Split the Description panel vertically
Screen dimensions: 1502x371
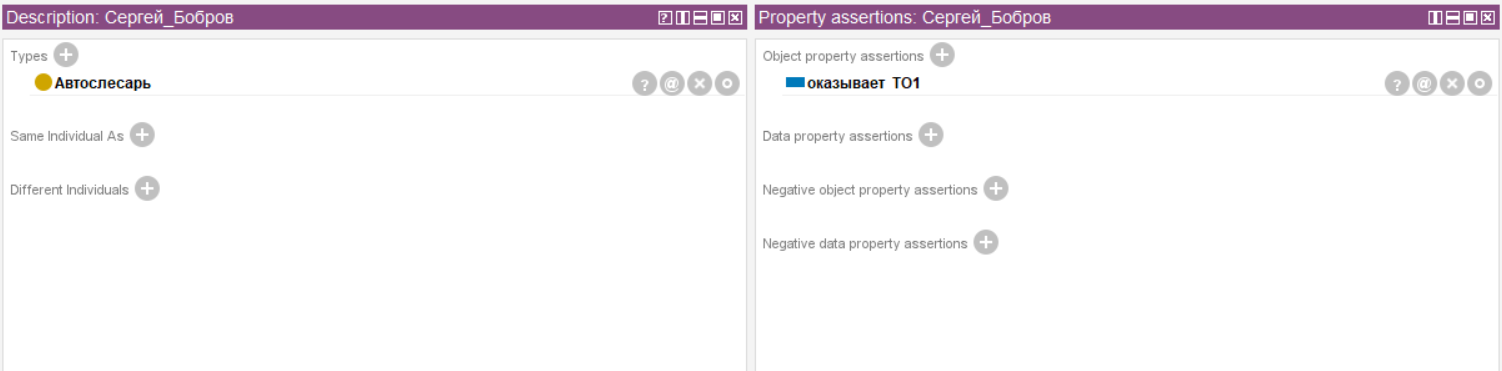pos(682,18)
